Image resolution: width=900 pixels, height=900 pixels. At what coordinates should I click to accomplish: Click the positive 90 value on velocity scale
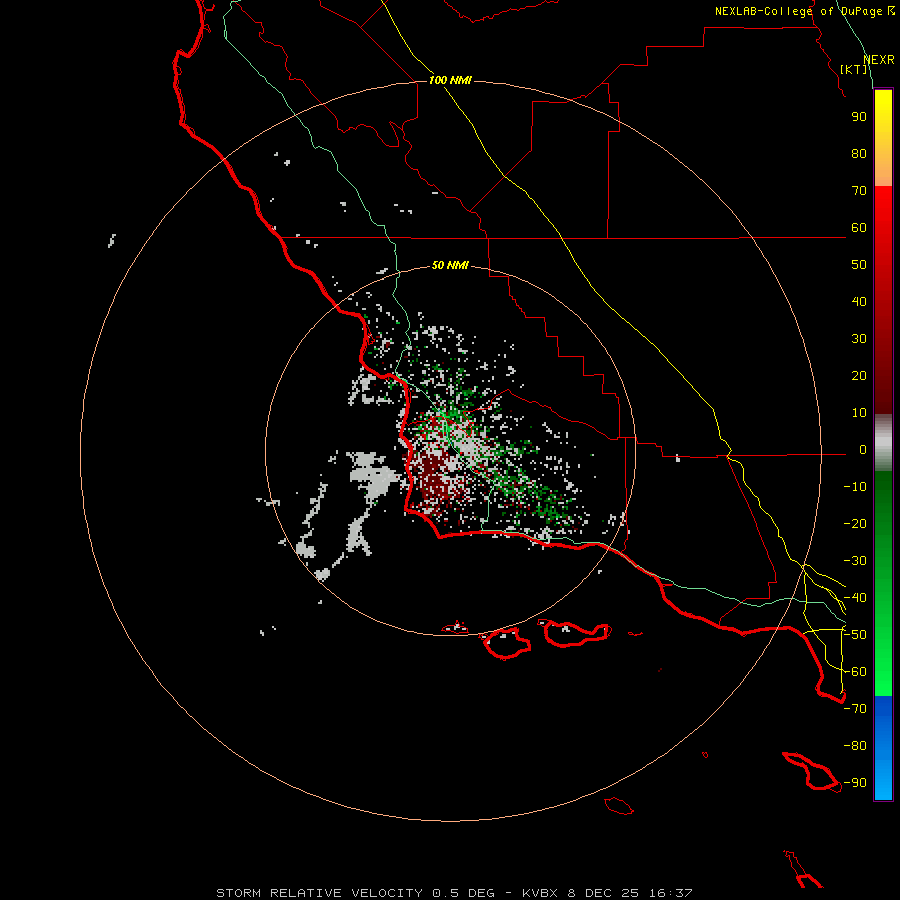859,117
